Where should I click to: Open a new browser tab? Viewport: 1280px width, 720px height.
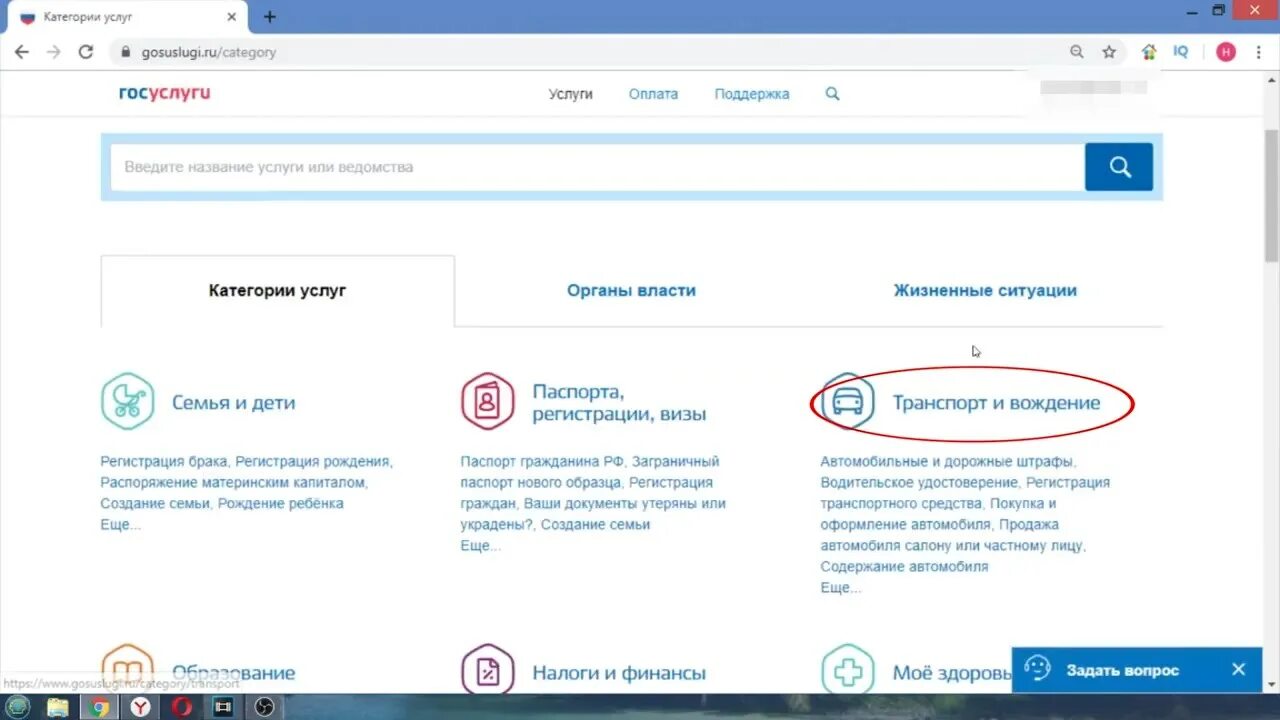(270, 17)
